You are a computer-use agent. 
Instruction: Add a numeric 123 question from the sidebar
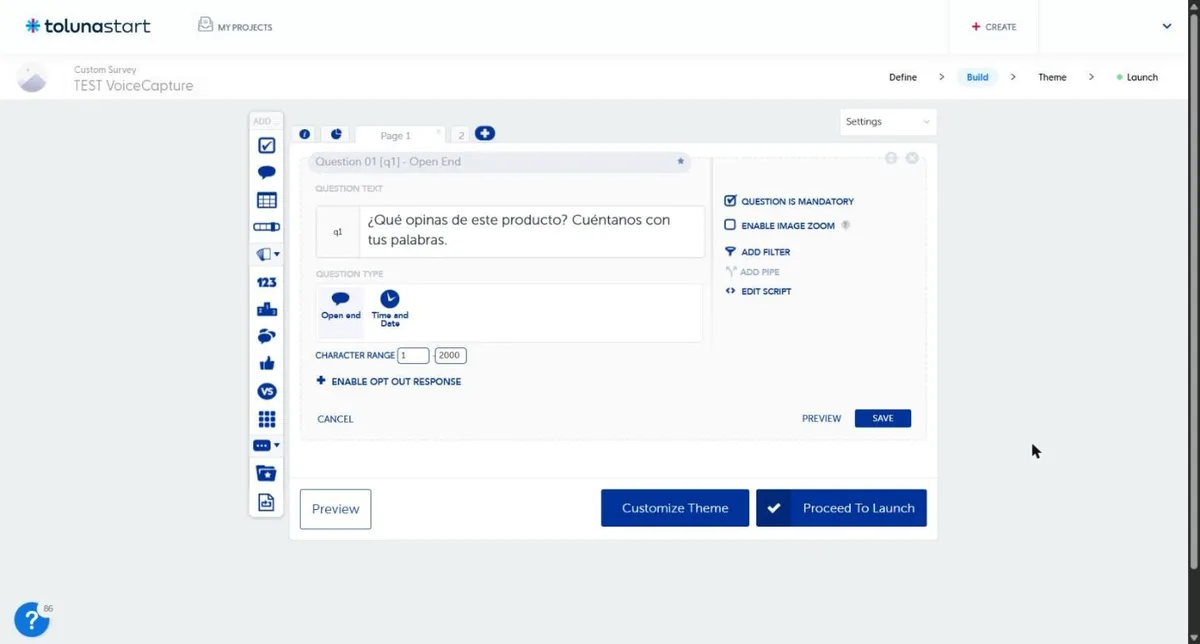267,283
